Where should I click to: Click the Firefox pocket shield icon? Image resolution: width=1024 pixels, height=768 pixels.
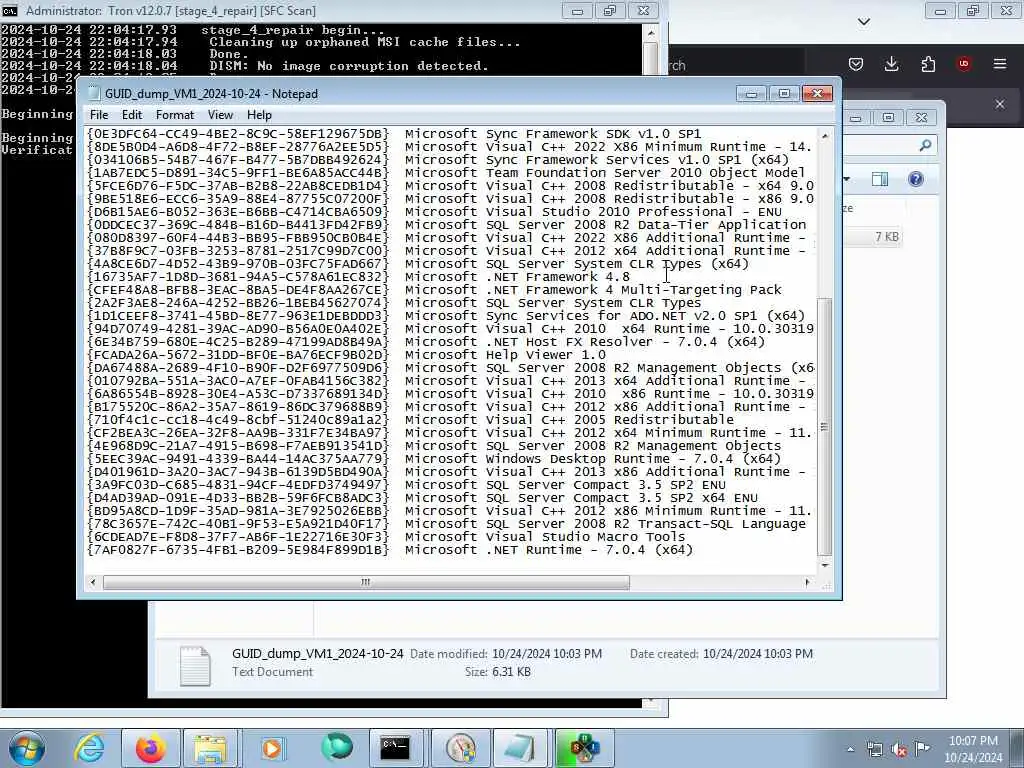point(856,64)
